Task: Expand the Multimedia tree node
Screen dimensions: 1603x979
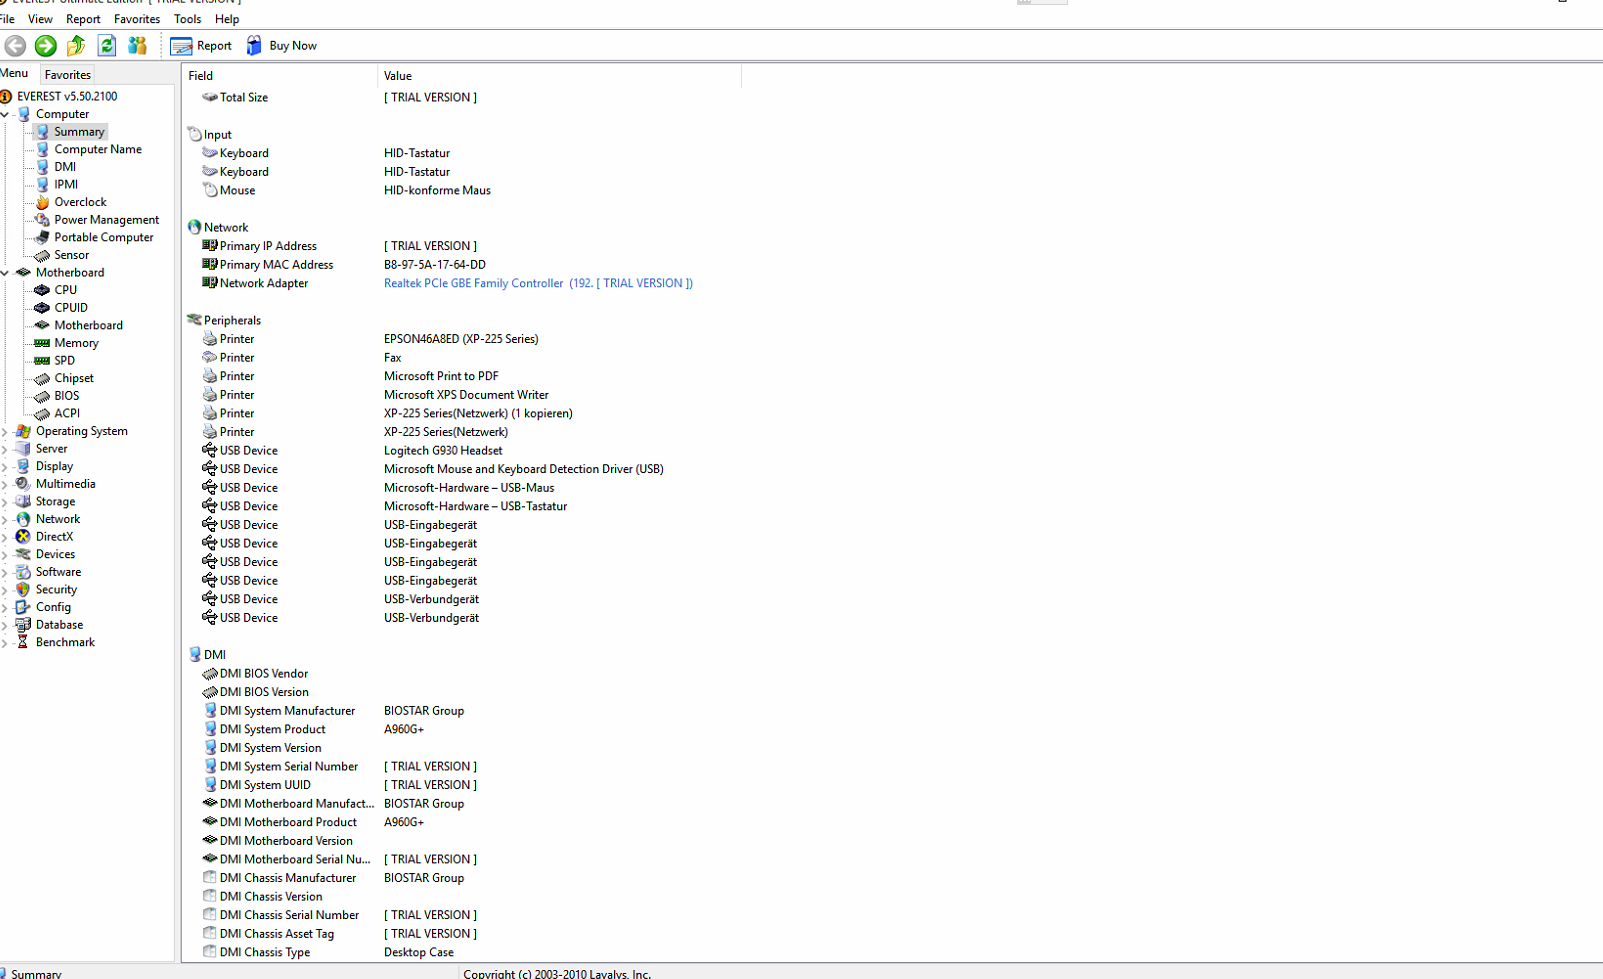Action: point(5,484)
